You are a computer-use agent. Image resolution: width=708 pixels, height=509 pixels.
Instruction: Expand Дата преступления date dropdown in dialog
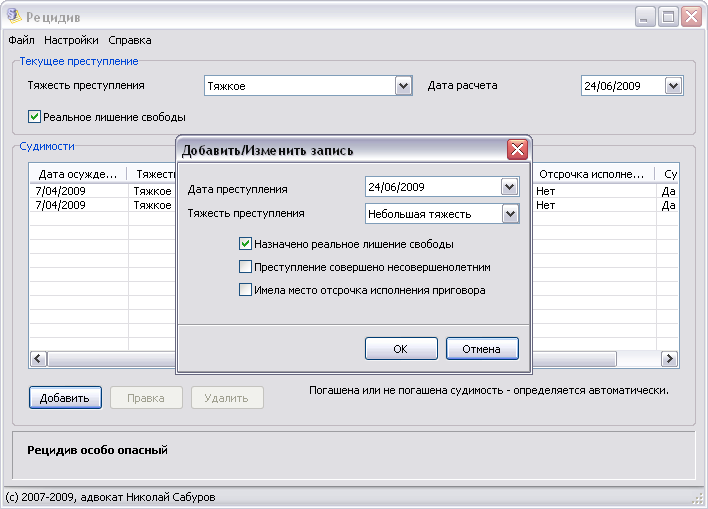(509, 187)
